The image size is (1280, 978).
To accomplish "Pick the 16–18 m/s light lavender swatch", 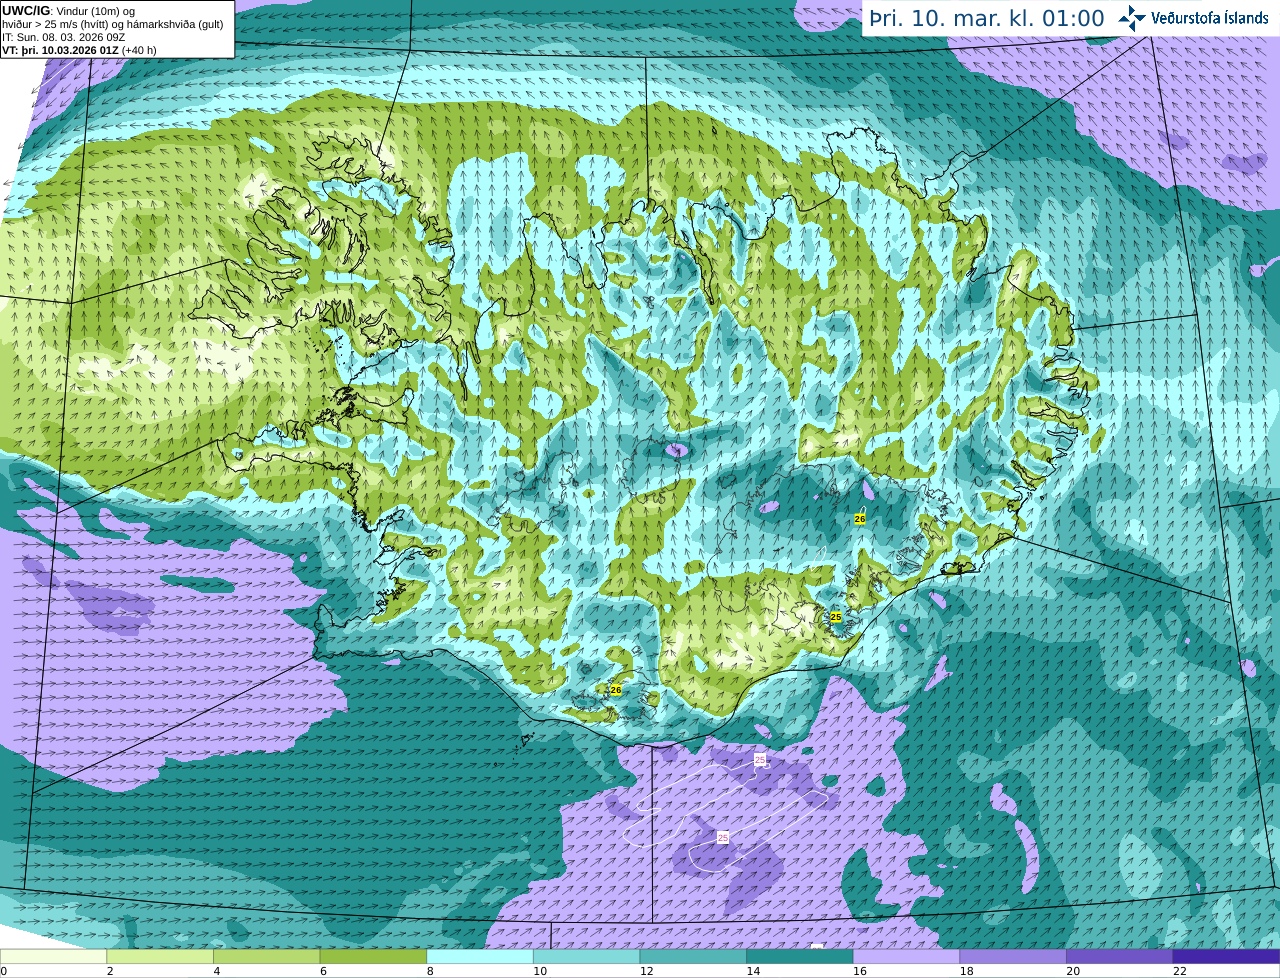I will click(x=906, y=956).
